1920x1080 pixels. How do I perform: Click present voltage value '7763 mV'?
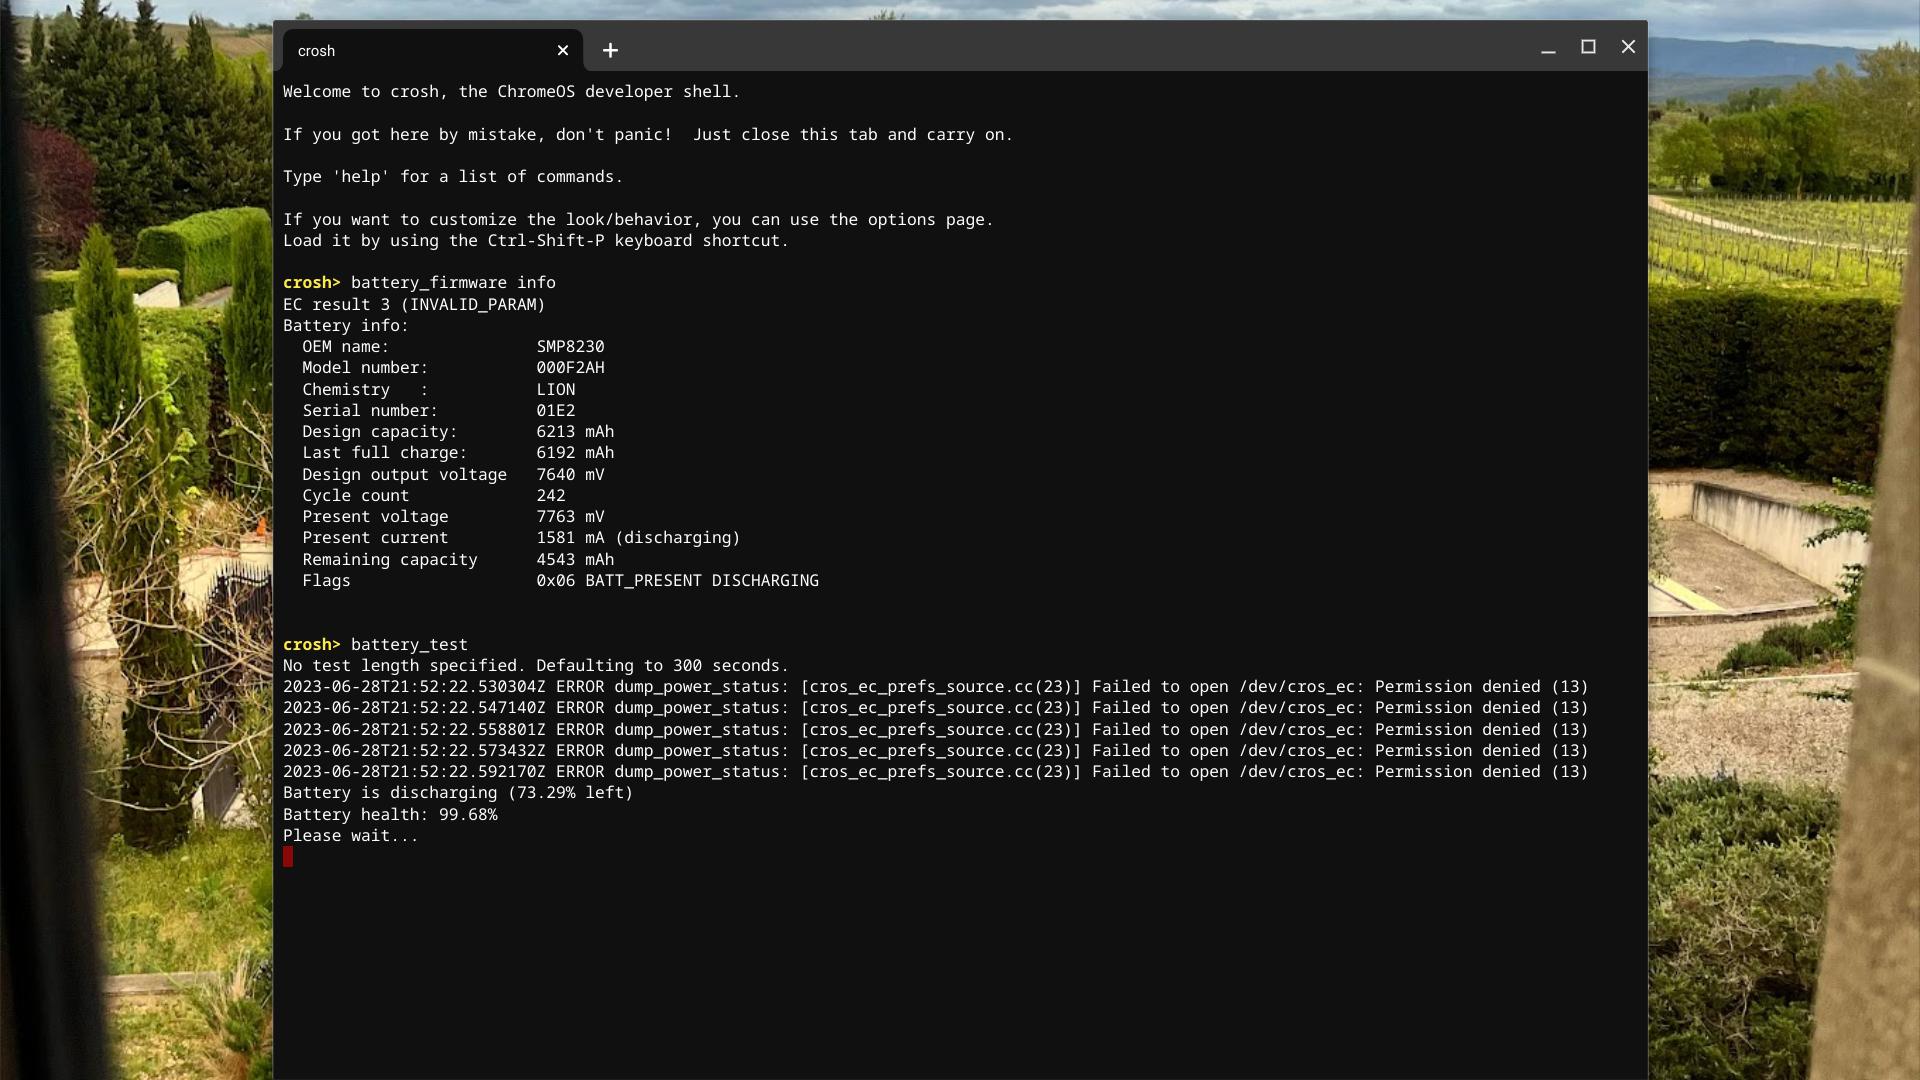coord(570,517)
